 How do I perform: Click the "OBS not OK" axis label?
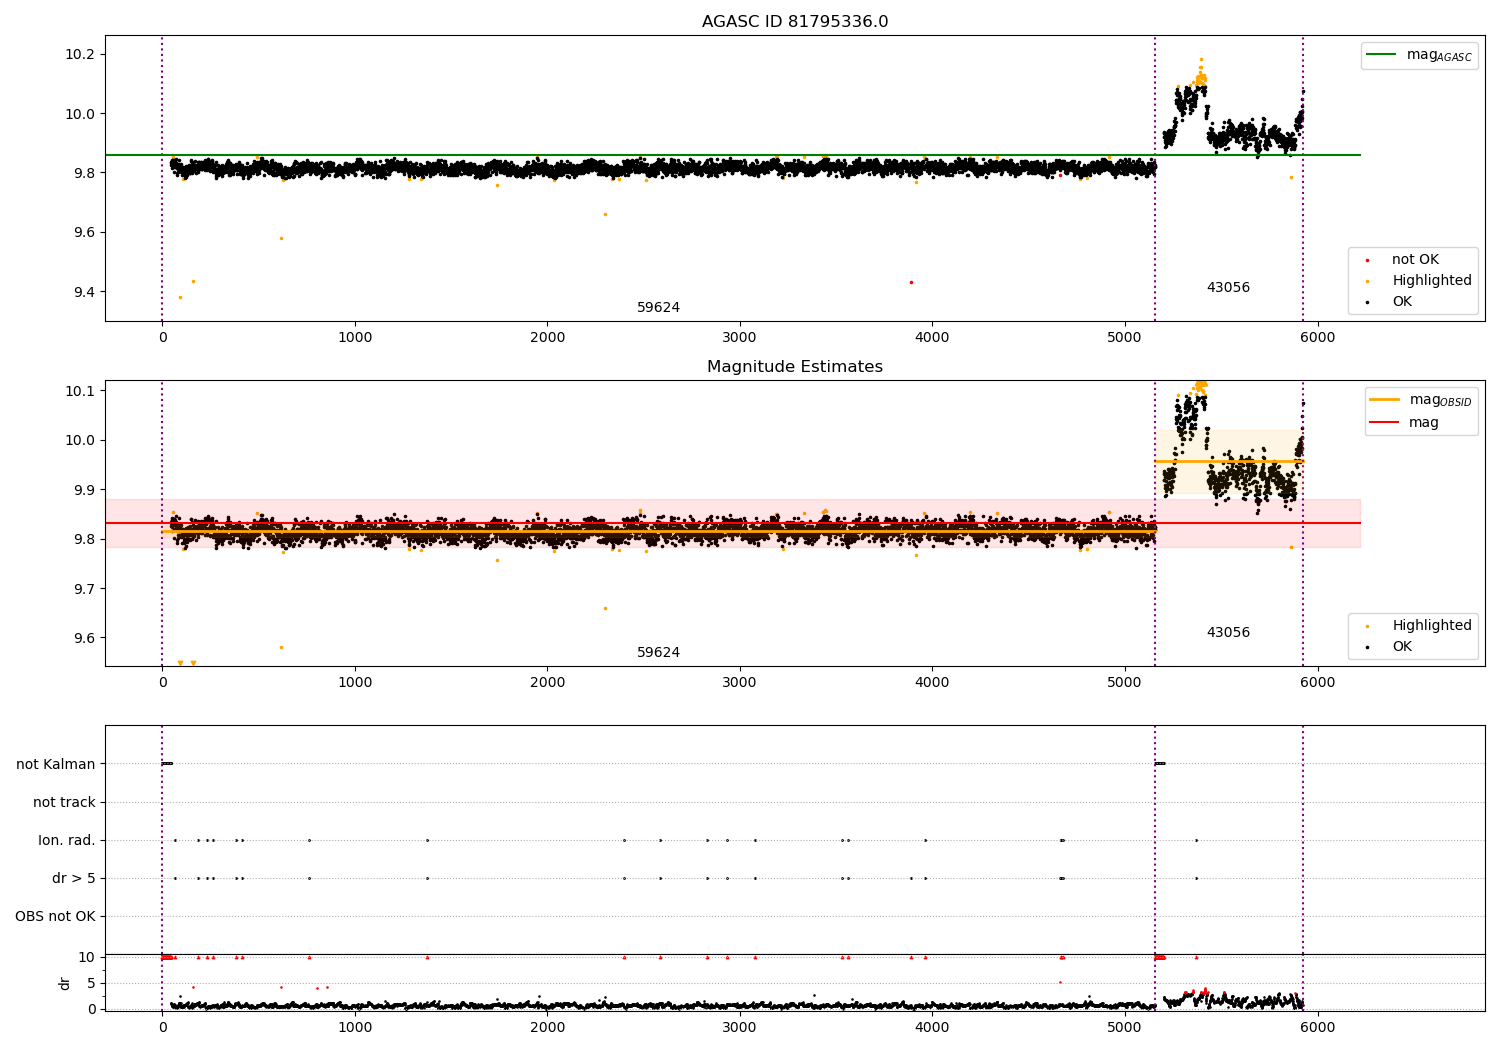coord(55,916)
